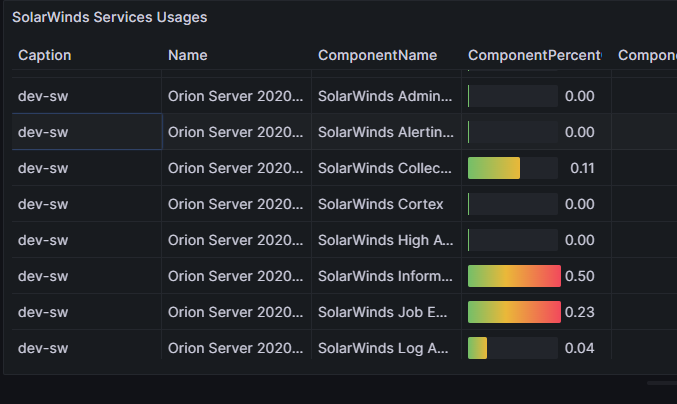The width and height of the screenshot is (677, 404).
Task: Select dev-sw cell in SolarWinds Admin row
Action: (x=87, y=96)
